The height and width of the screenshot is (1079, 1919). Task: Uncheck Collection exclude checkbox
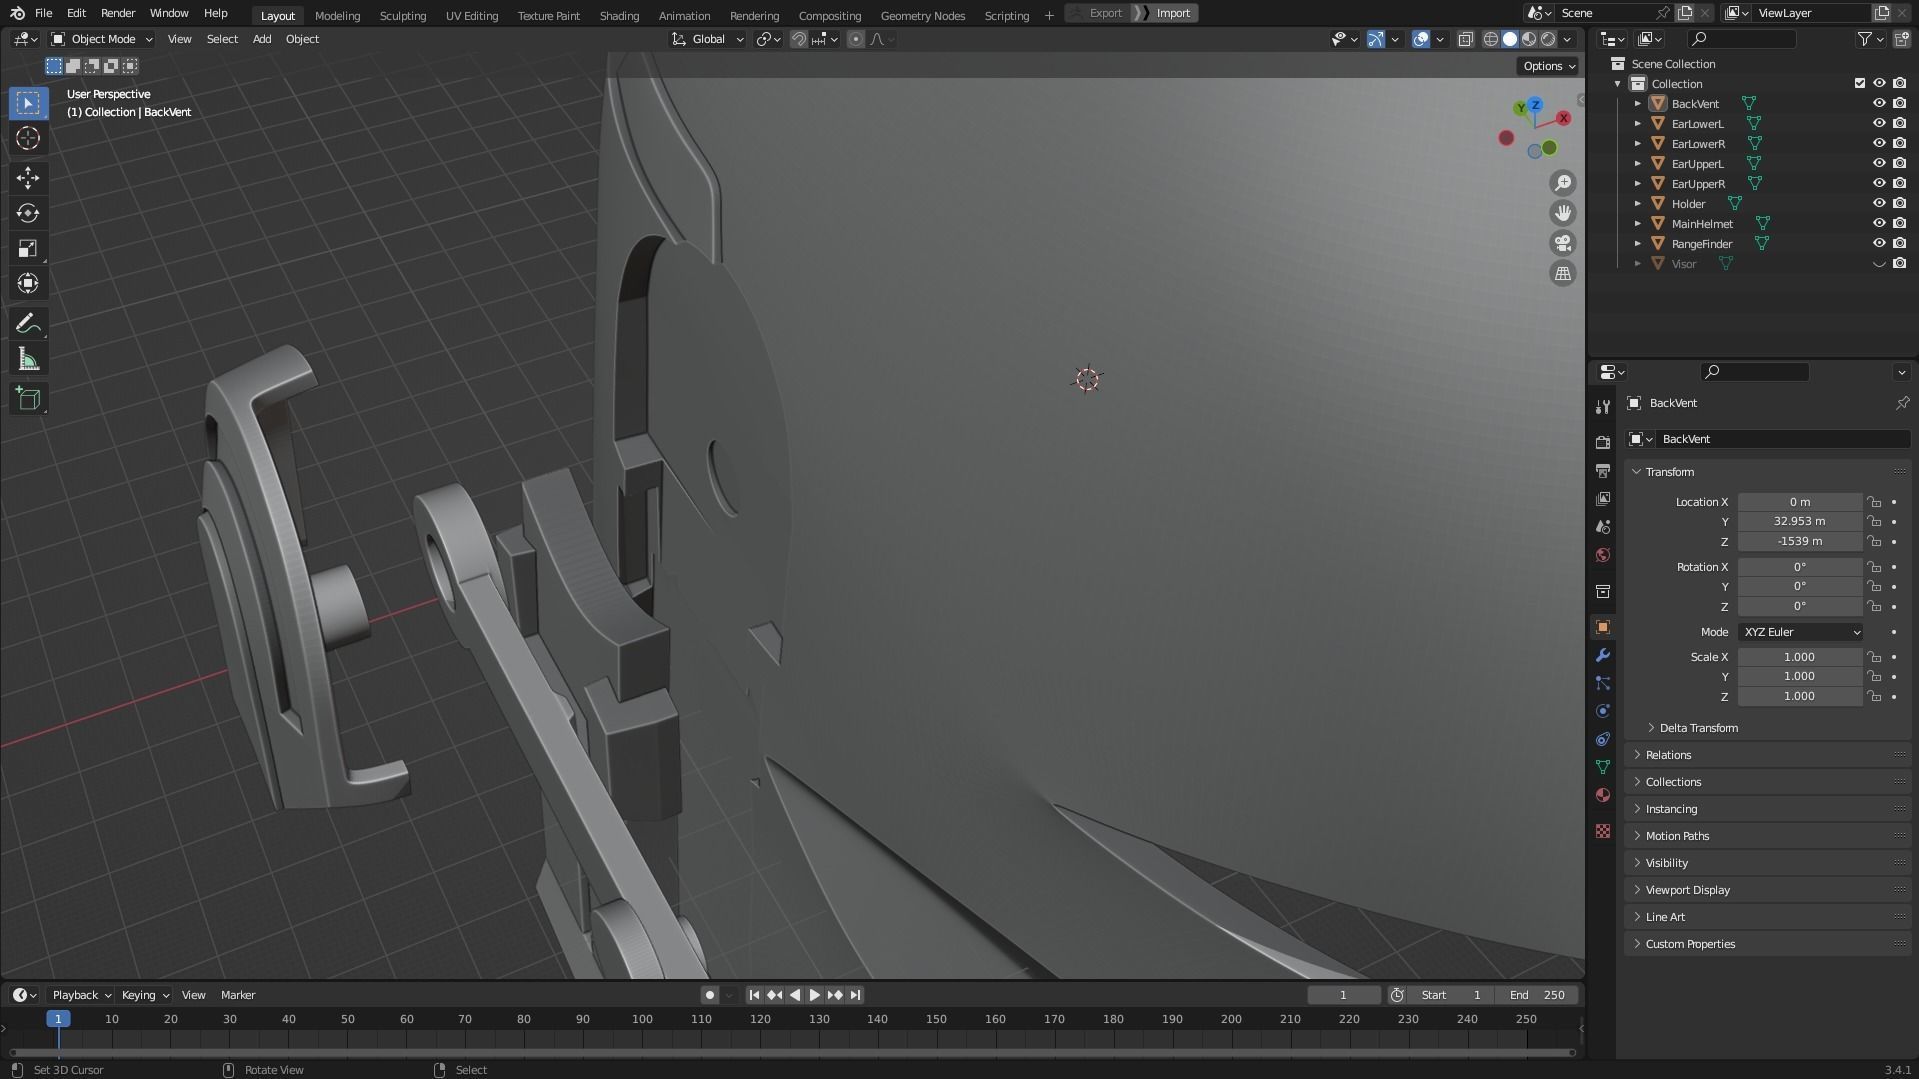(x=1860, y=83)
